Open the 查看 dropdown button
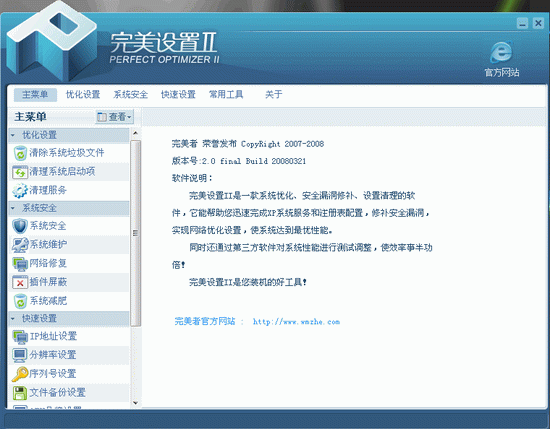Image resolution: width=550 pixels, height=429 pixels. 114,117
